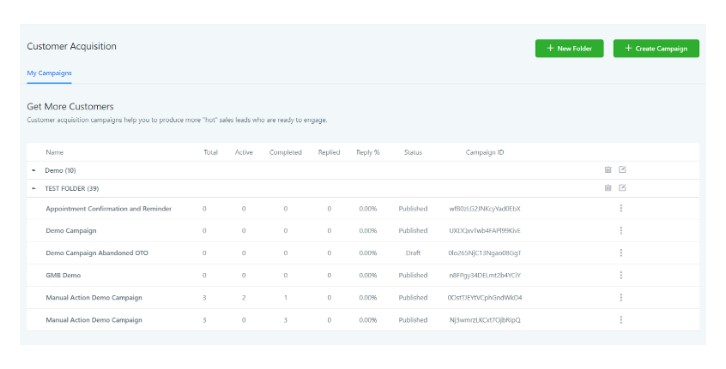Click Completed value 3 in last campaign row
Viewport: 726px width, 369px height.
[x=286, y=319]
